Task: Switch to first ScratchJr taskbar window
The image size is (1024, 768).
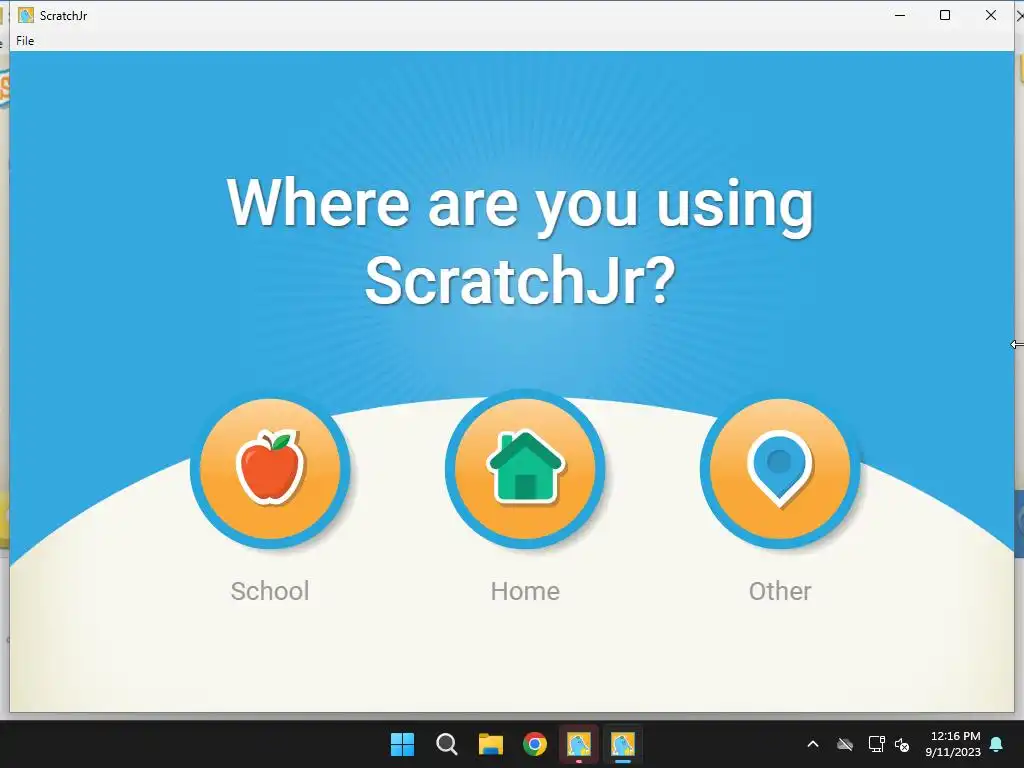Action: 579,744
